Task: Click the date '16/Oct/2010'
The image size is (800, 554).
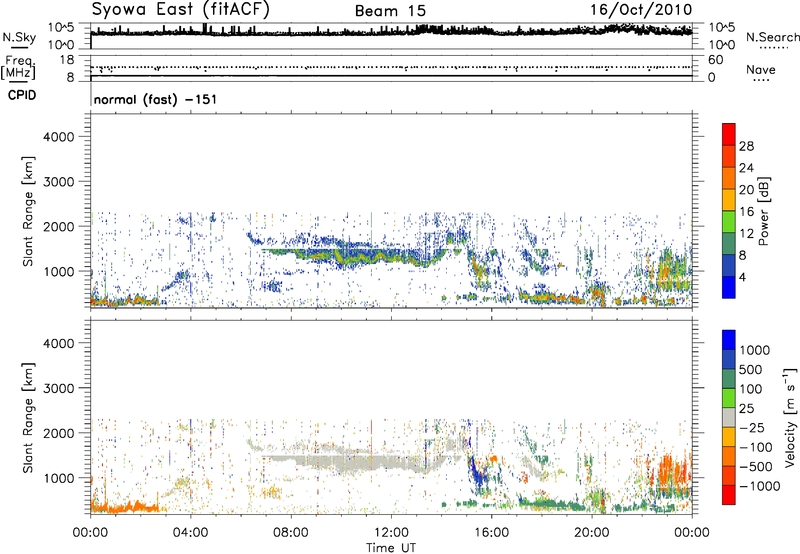Action: pyautogui.click(x=641, y=10)
